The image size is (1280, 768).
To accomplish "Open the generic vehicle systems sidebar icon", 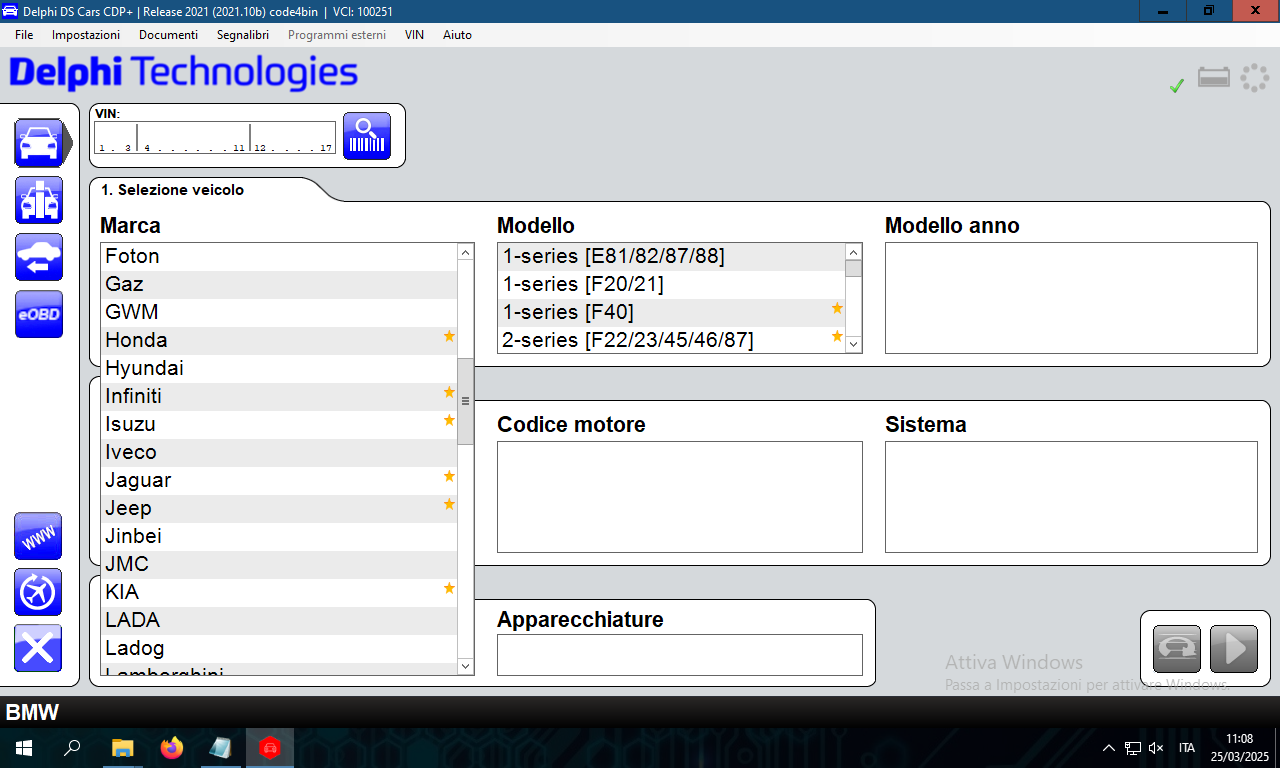I will pos(38,200).
